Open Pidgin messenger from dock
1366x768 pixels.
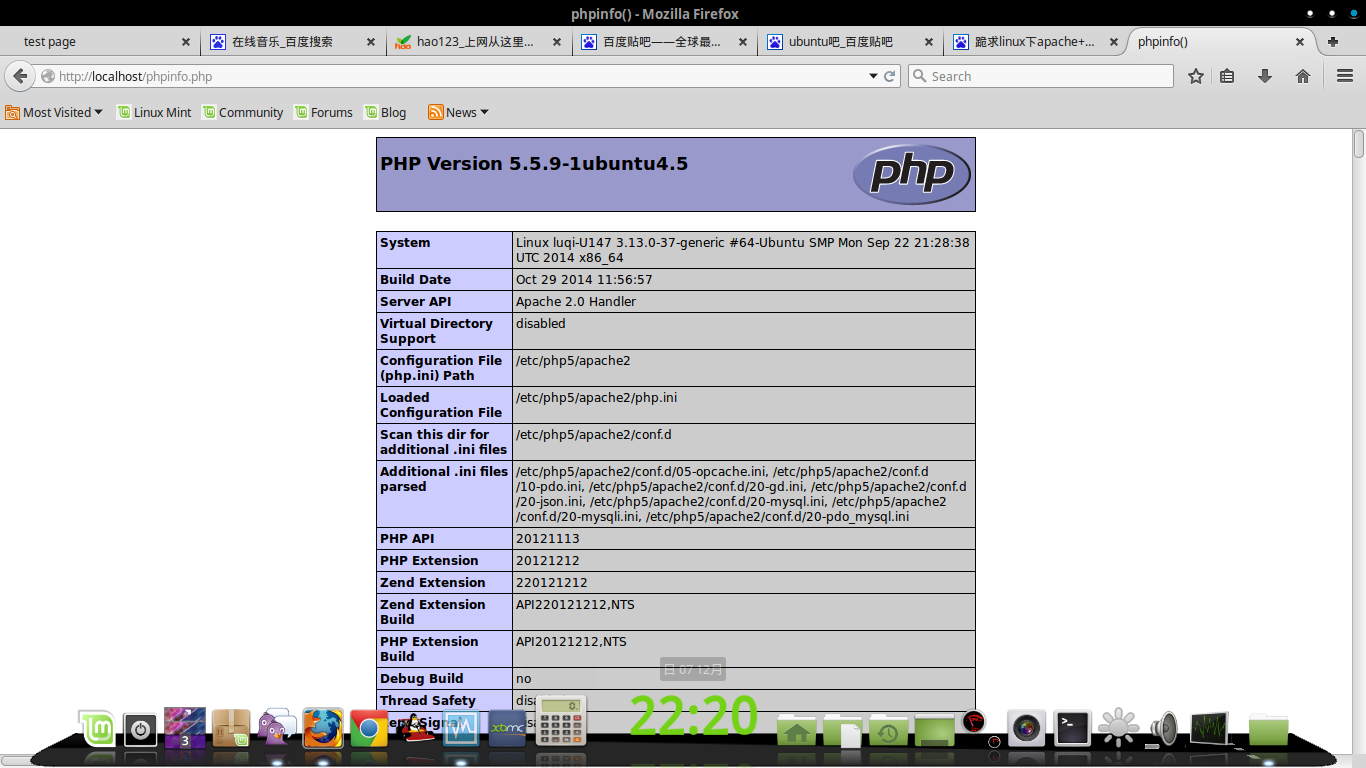[277, 728]
